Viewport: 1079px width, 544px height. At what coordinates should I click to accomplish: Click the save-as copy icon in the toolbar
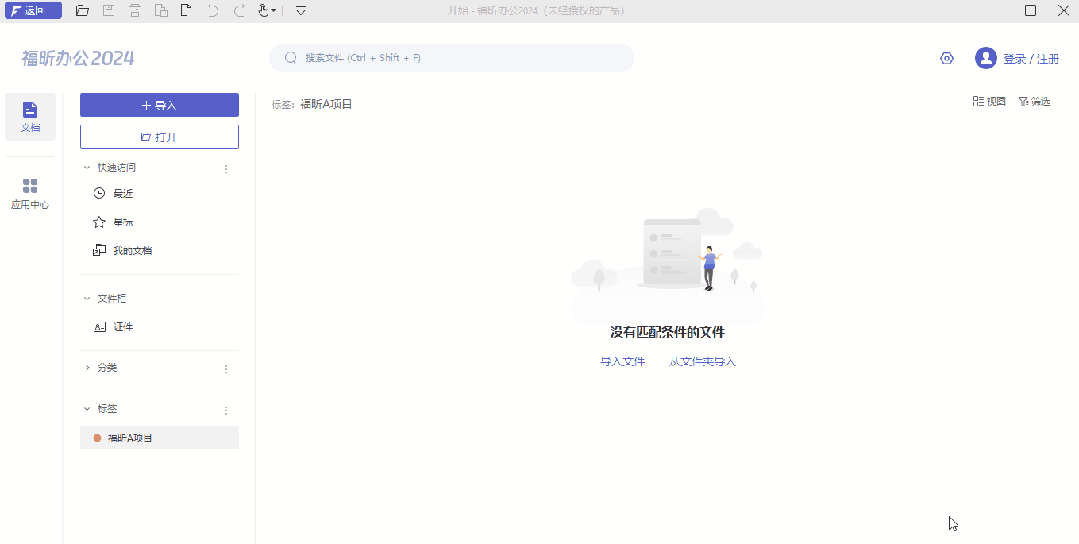click(x=161, y=10)
